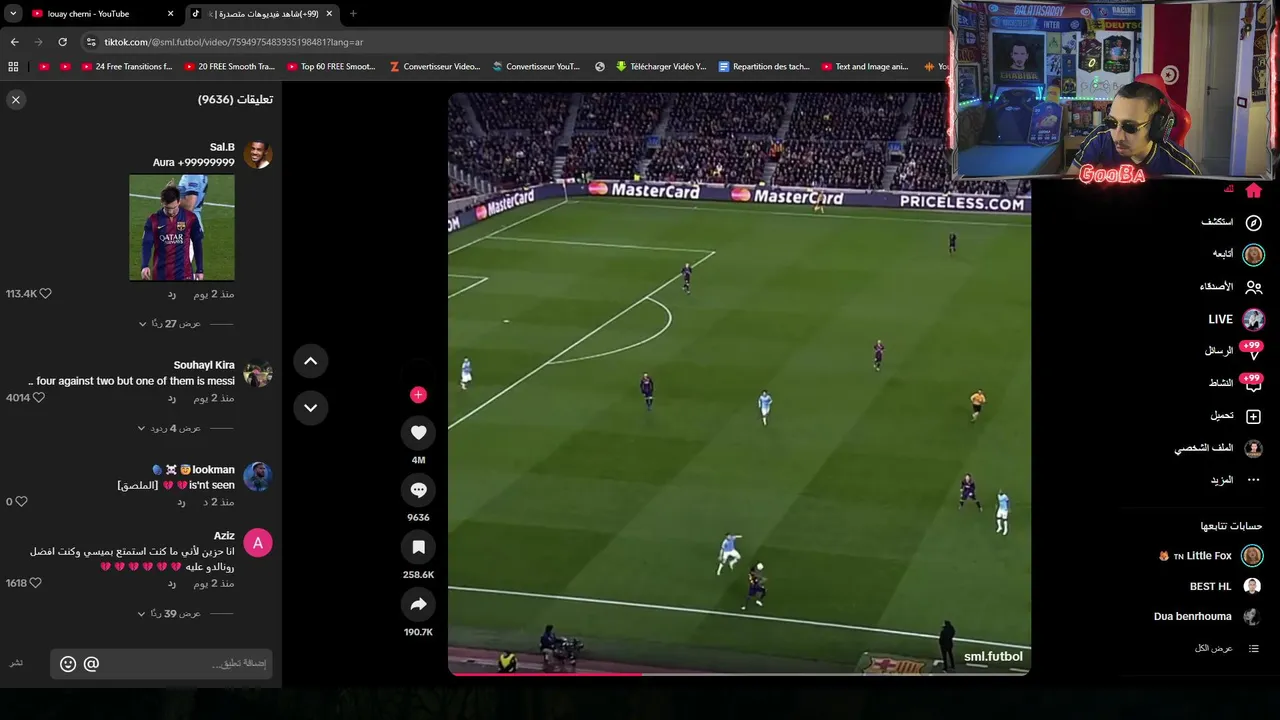This screenshot has width=1280, height=720.
Task: Open the tab search dropdown arrow
Action: click(12, 14)
